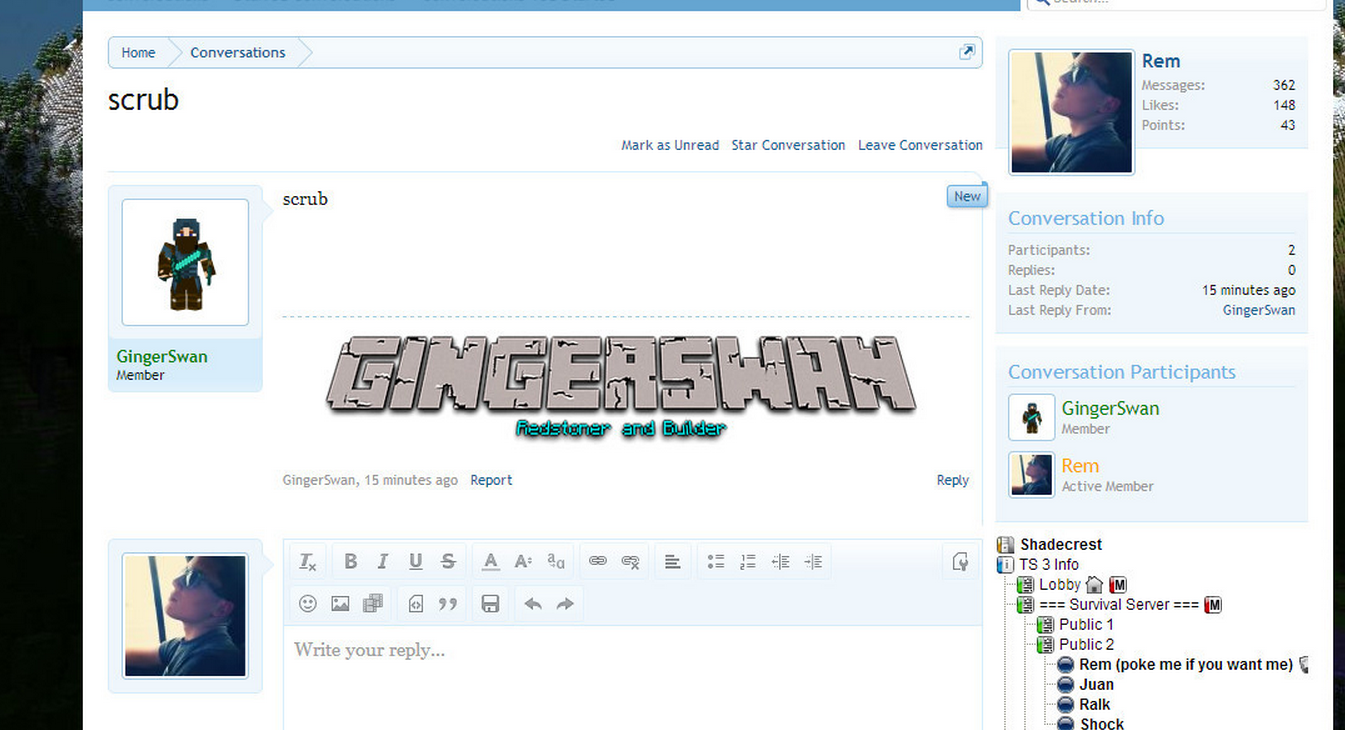1345x730 pixels.
Task: Click the red M icon beside Survival Server
Action: (x=1214, y=604)
